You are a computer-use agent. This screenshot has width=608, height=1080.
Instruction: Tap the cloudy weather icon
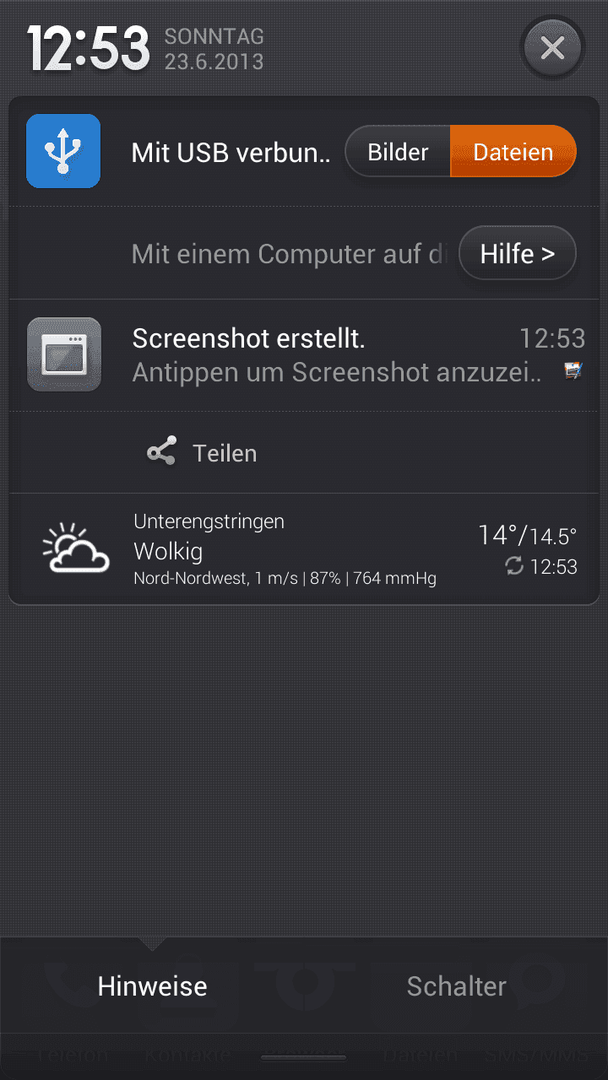[x=76, y=548]
